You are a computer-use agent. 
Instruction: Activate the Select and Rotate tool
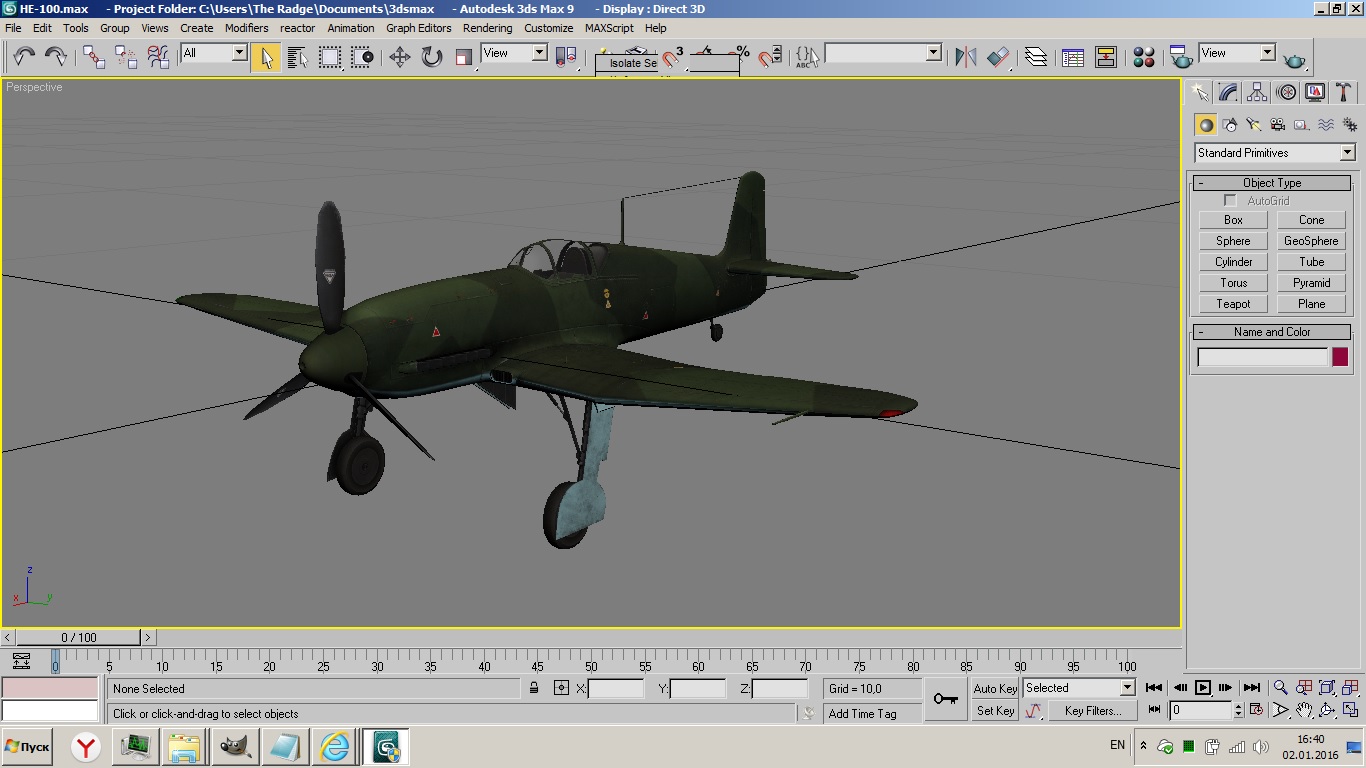(432, 57)
